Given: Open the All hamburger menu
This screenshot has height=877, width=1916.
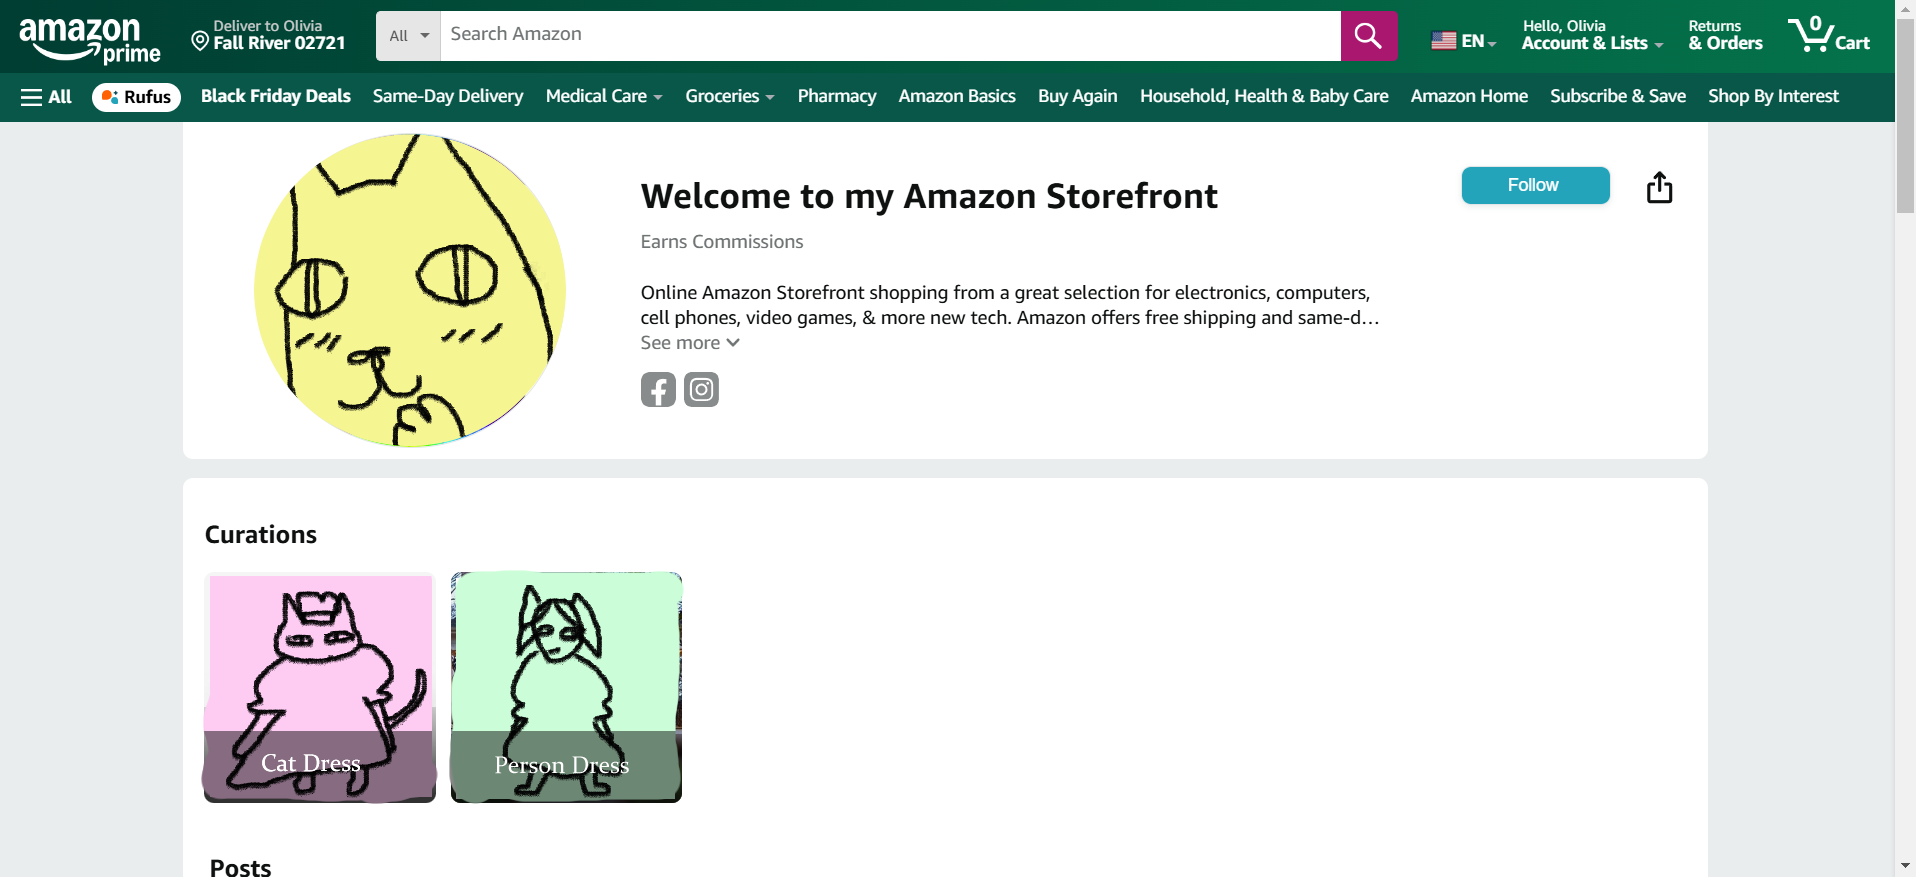Looking at the screenshot, I should pyautogui.click(x=46, y=97).
